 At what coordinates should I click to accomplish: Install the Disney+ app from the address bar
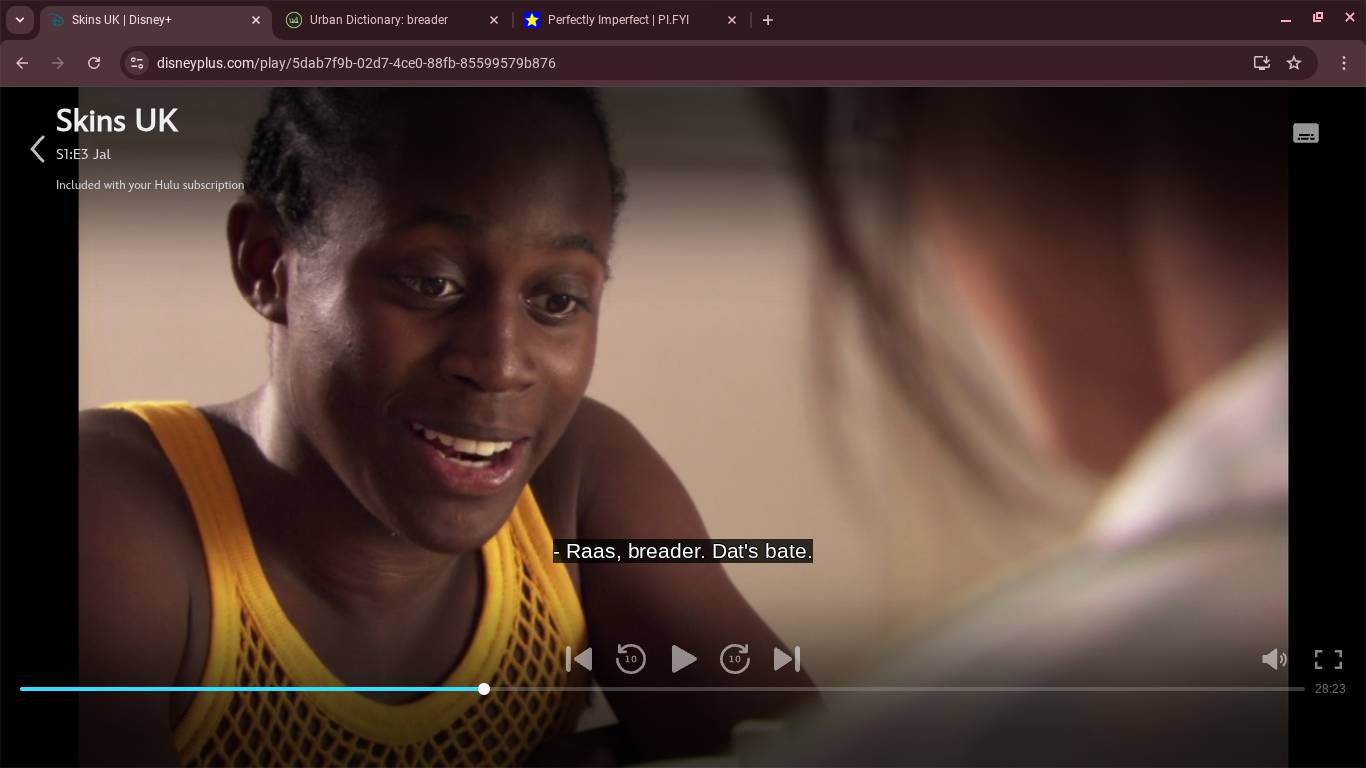1262,63
